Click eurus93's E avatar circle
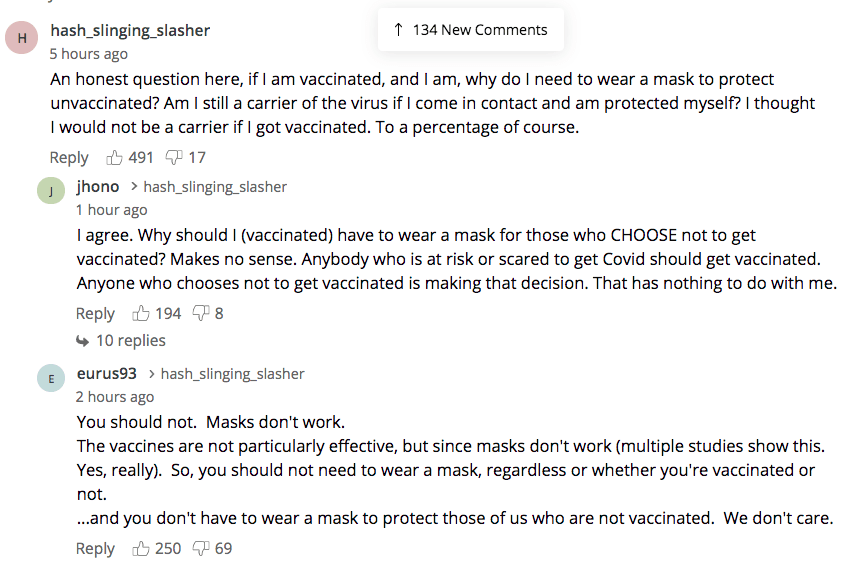 pos(50,379)
